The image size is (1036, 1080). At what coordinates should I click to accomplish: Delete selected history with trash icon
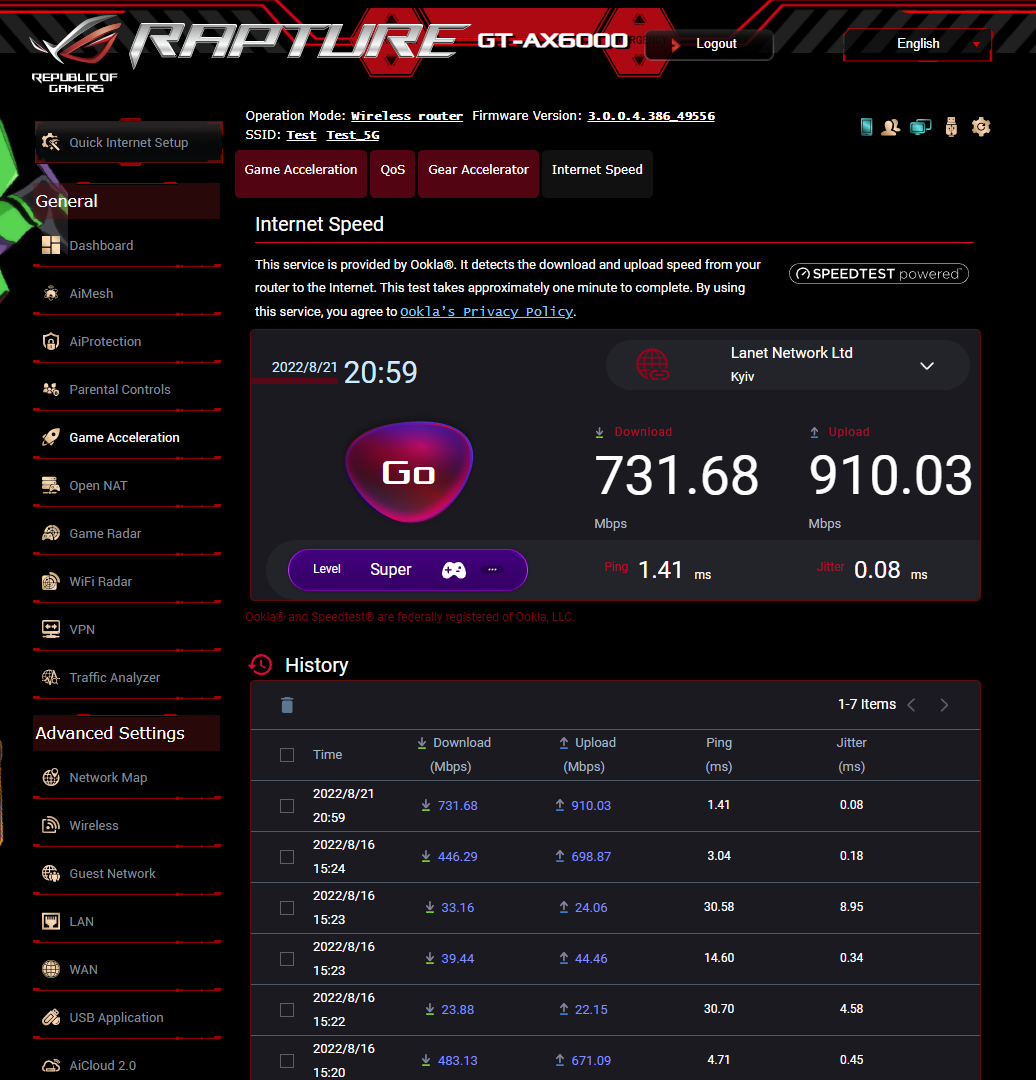click(287, 705)
